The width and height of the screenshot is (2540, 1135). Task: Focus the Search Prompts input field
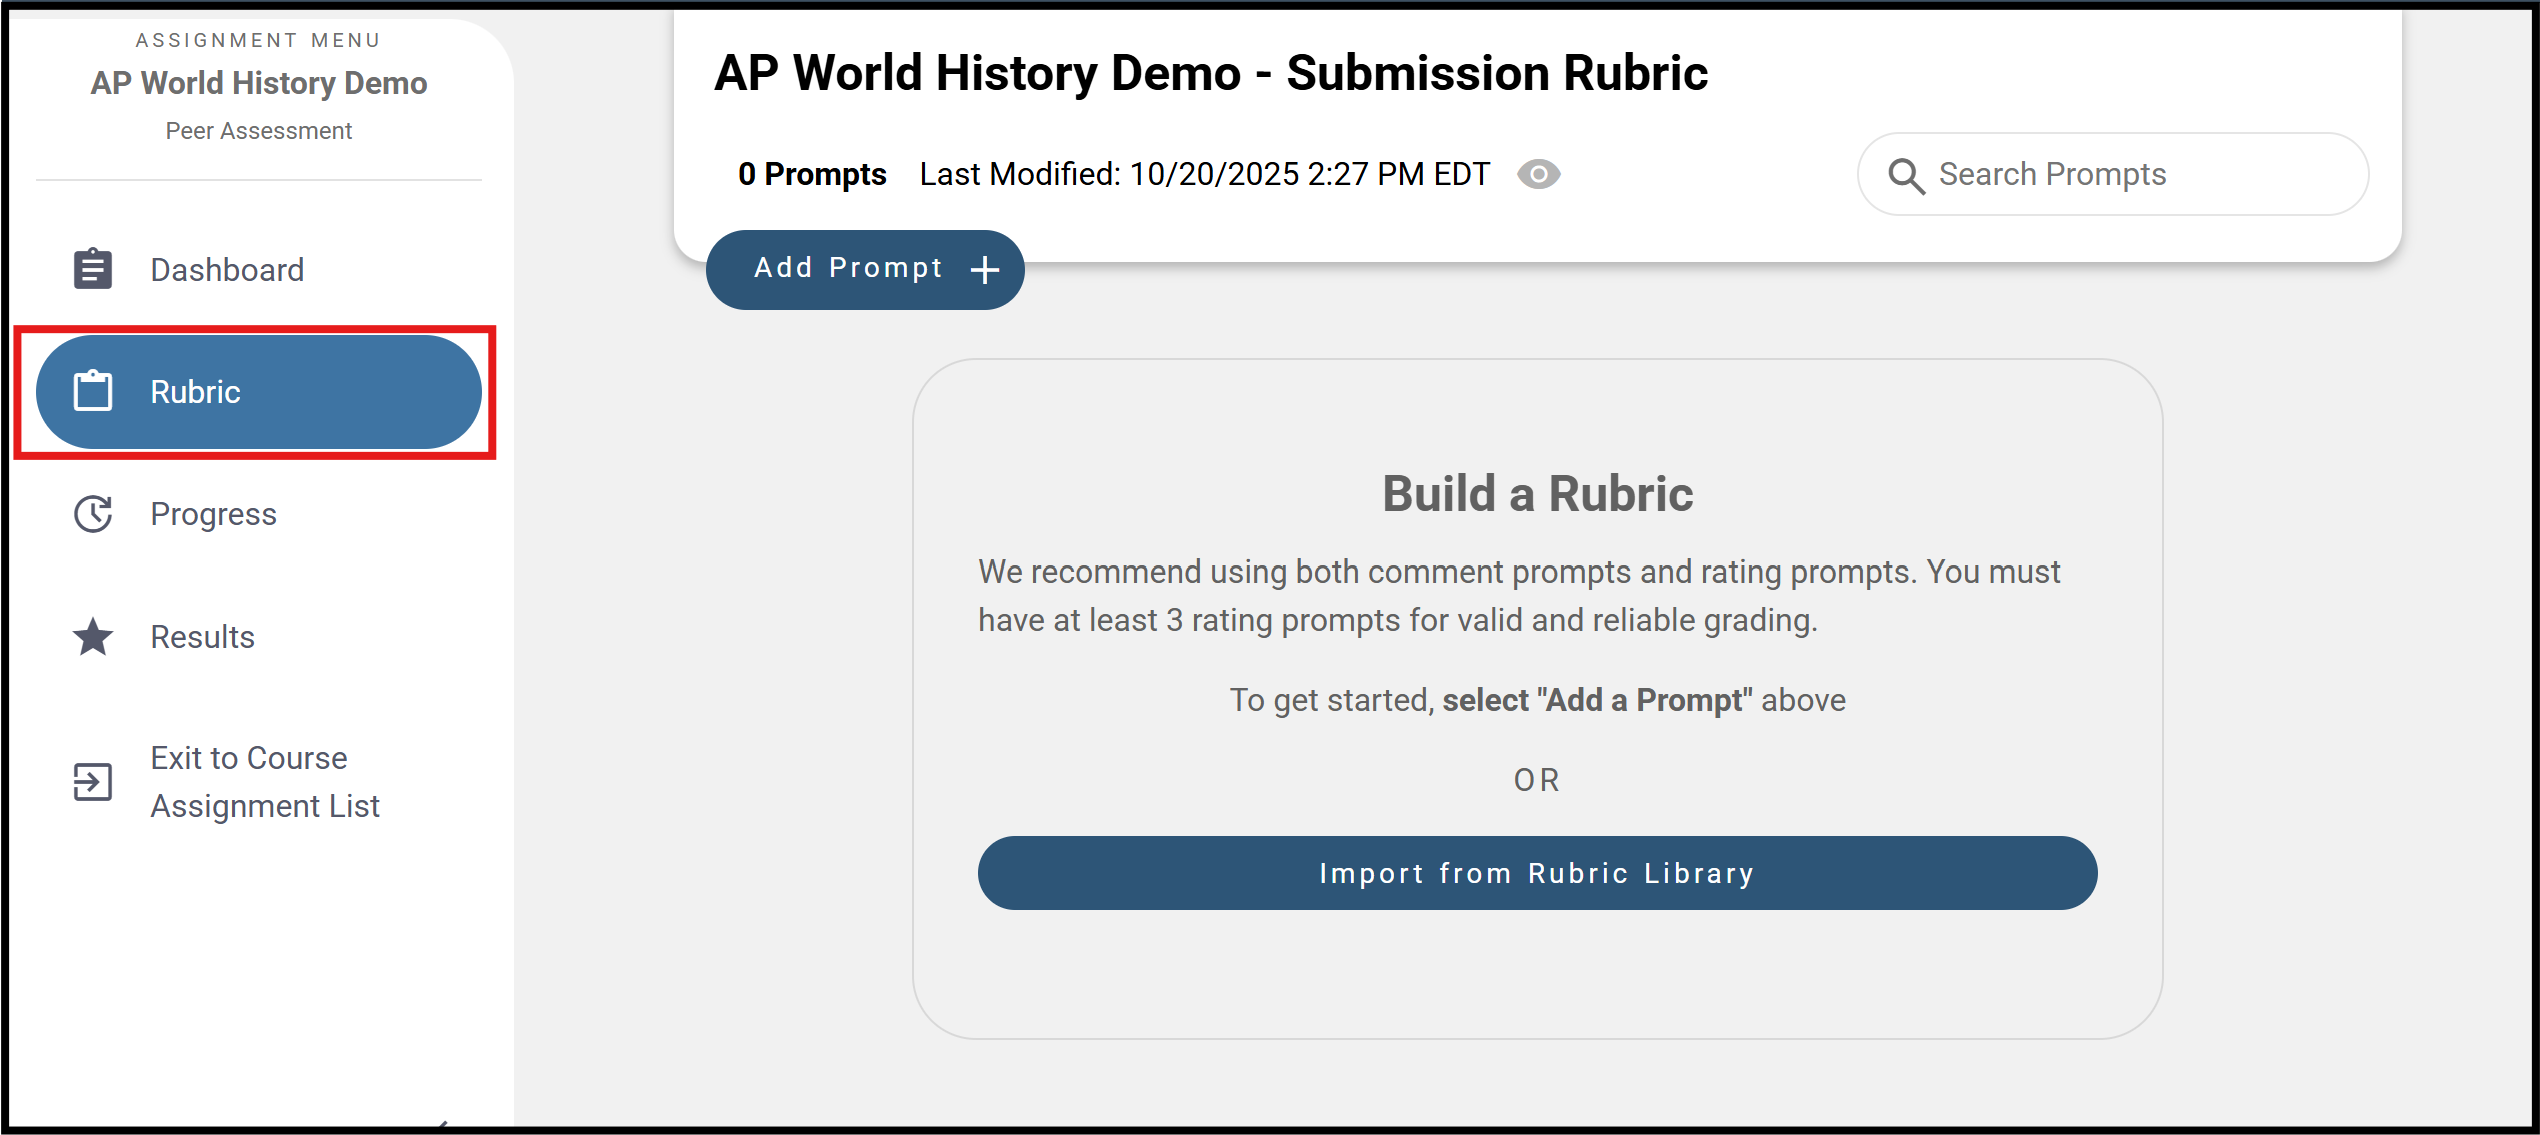(2113, 174)
